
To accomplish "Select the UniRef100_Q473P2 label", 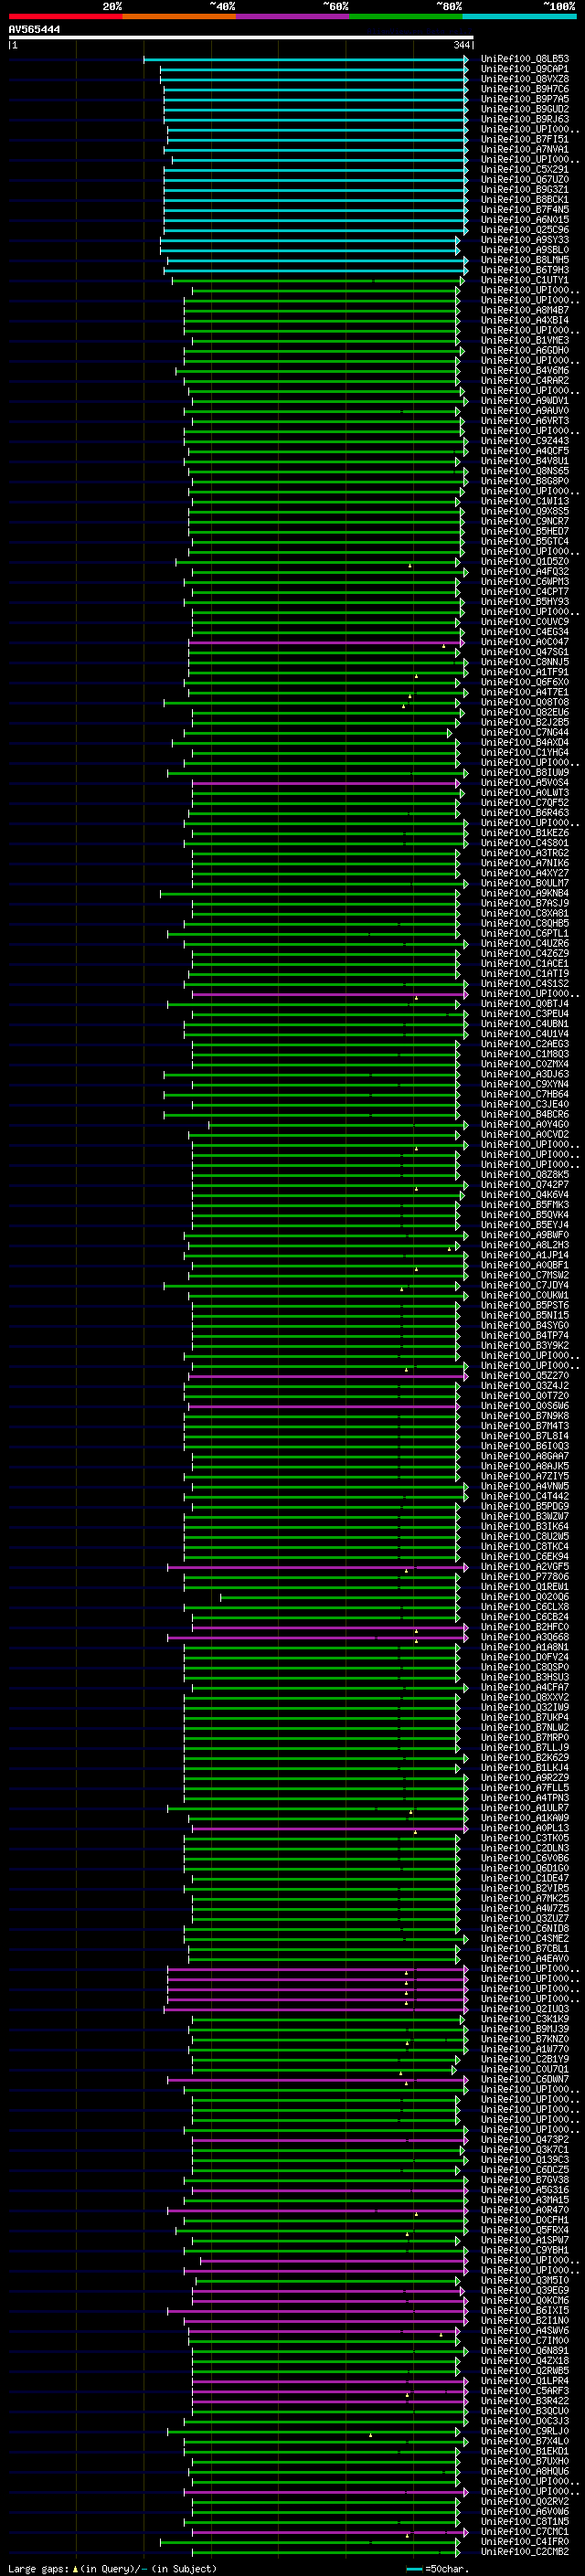I will (x=525, y=2140).
